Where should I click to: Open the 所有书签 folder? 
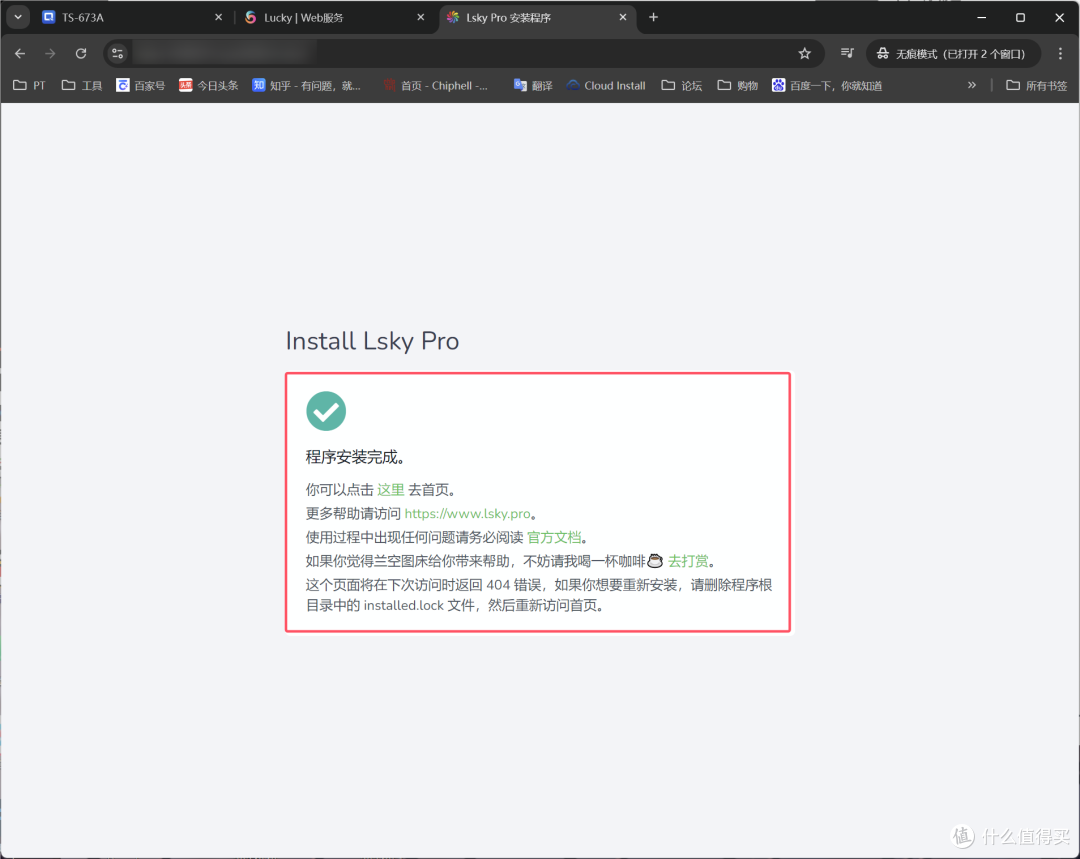(x=1037, y=85)
